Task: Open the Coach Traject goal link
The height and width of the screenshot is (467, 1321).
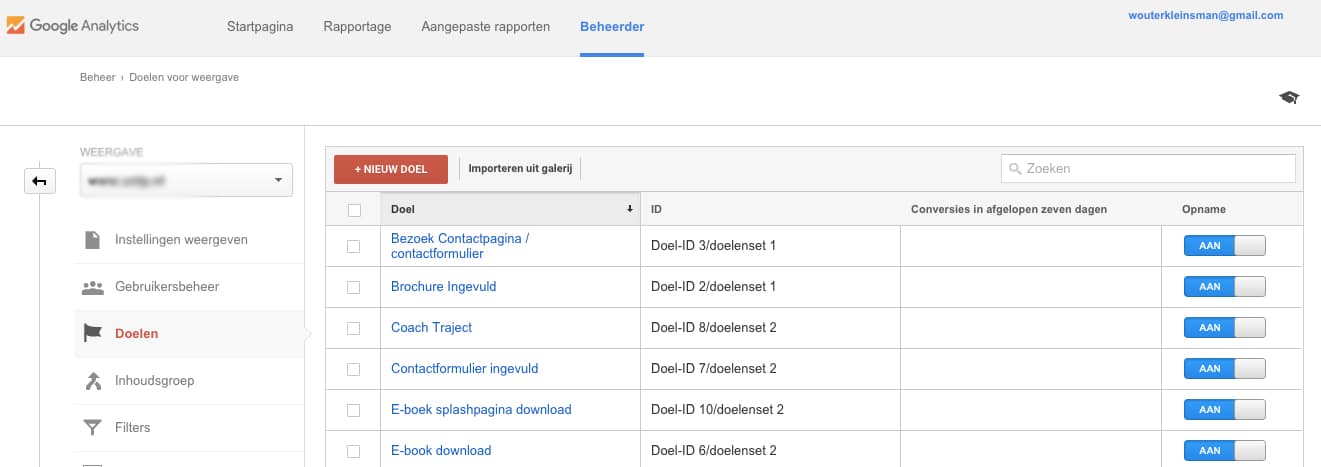Action: (431, 328)
